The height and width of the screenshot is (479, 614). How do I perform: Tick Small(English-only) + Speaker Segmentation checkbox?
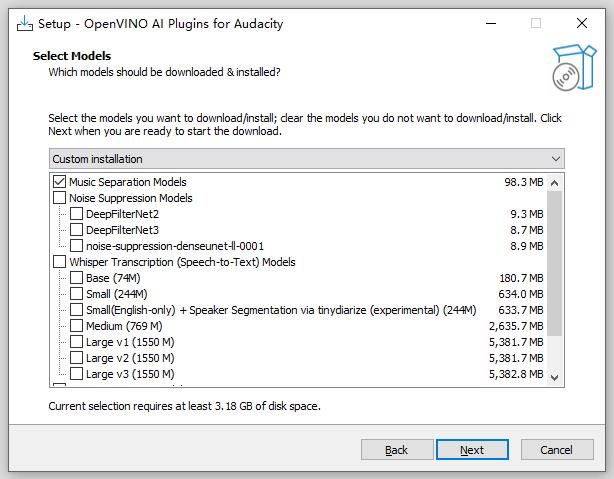pyautogui.click(x=76, y=310)
